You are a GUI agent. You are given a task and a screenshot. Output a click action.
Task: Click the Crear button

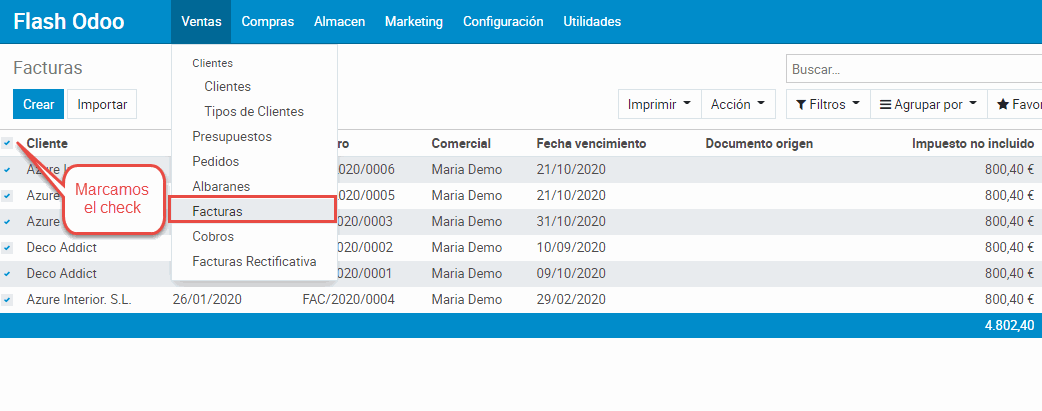(x=39, y=104)
